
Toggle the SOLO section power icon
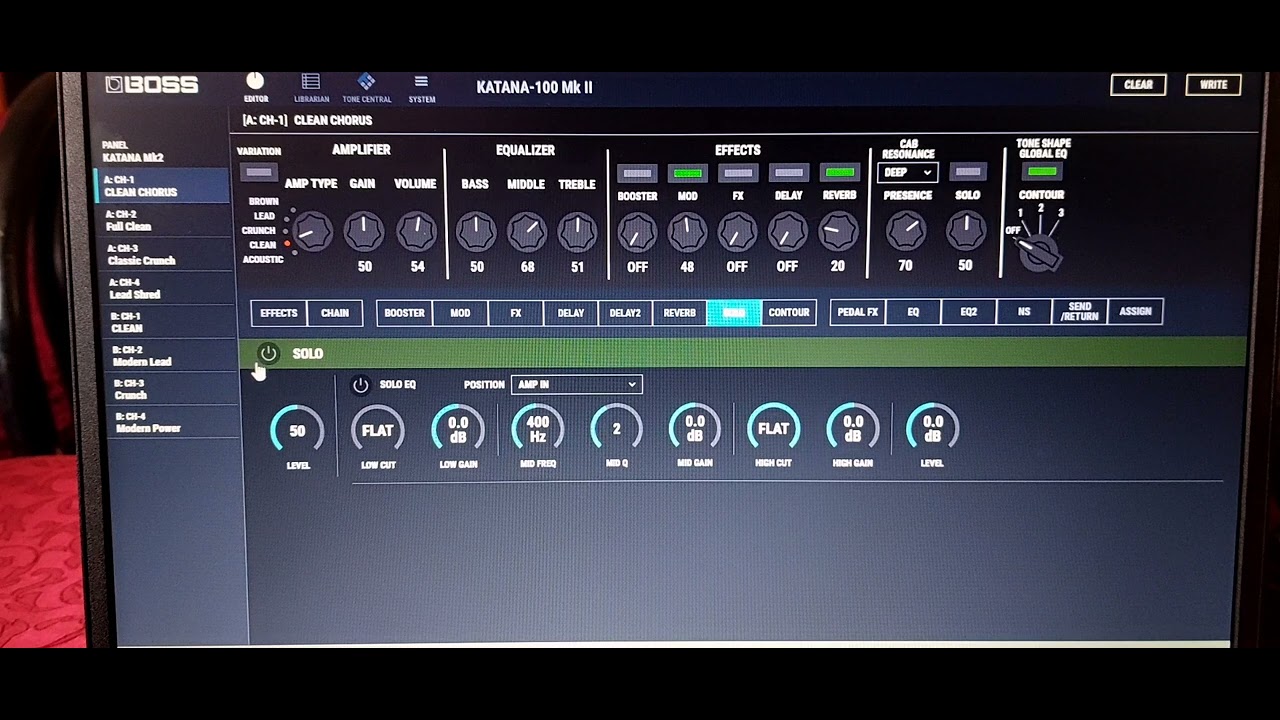pyautogui.click(x=268, y=353)
